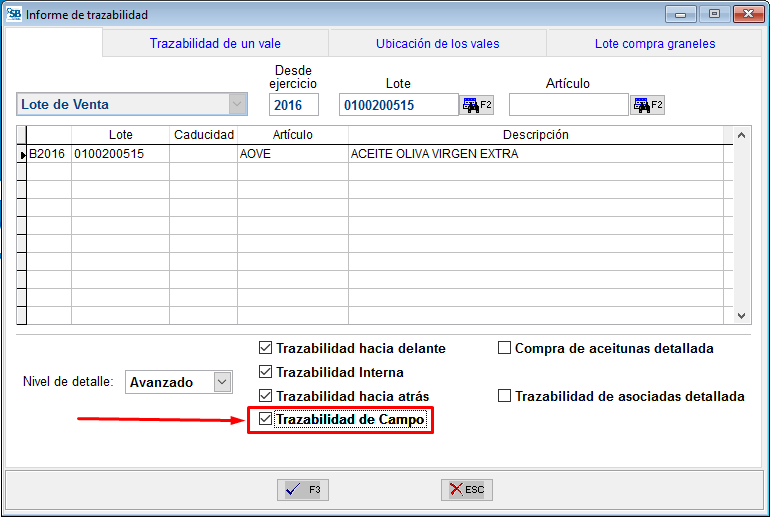
Task: Click the grid scrollbar down arrow
Action: 741,315
